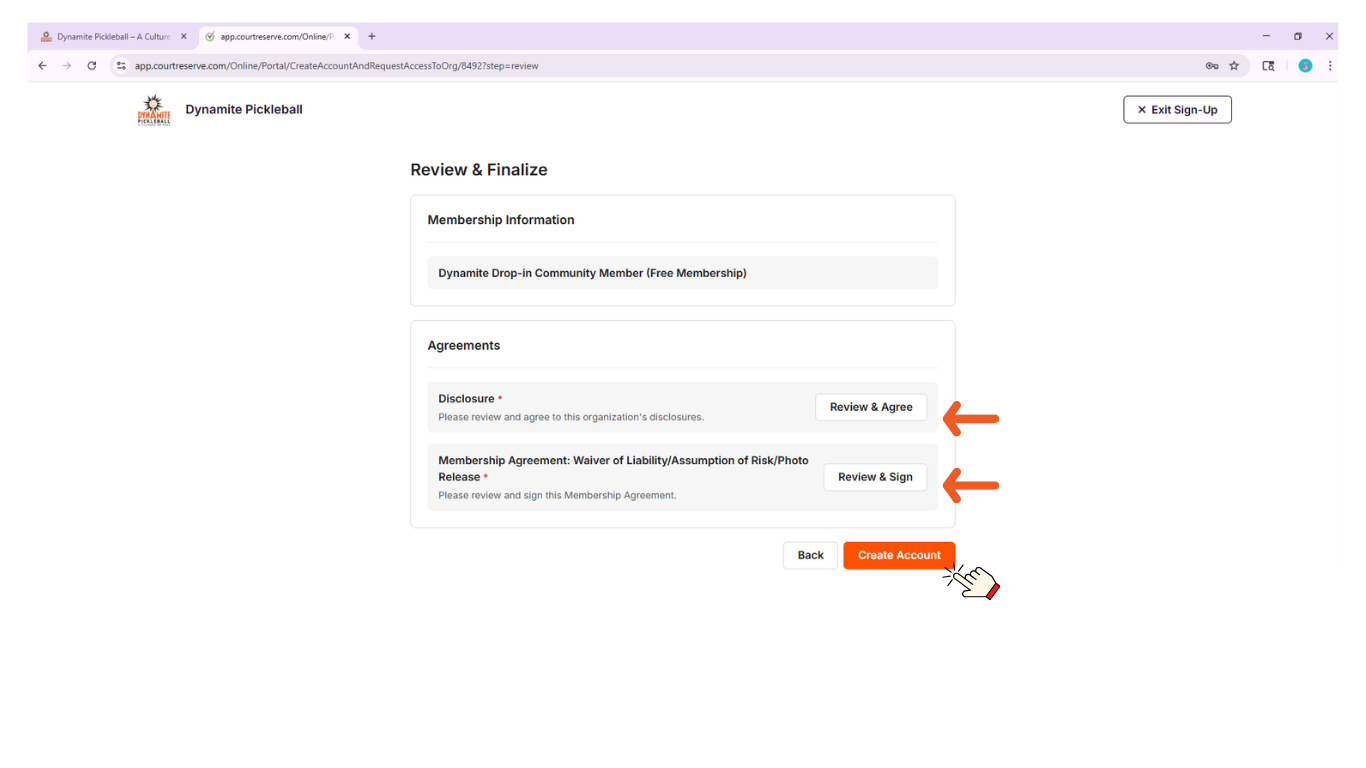Open the Chrome three-dot menu
This screenshot has height=768, width=1366.
click(1330, 66)
